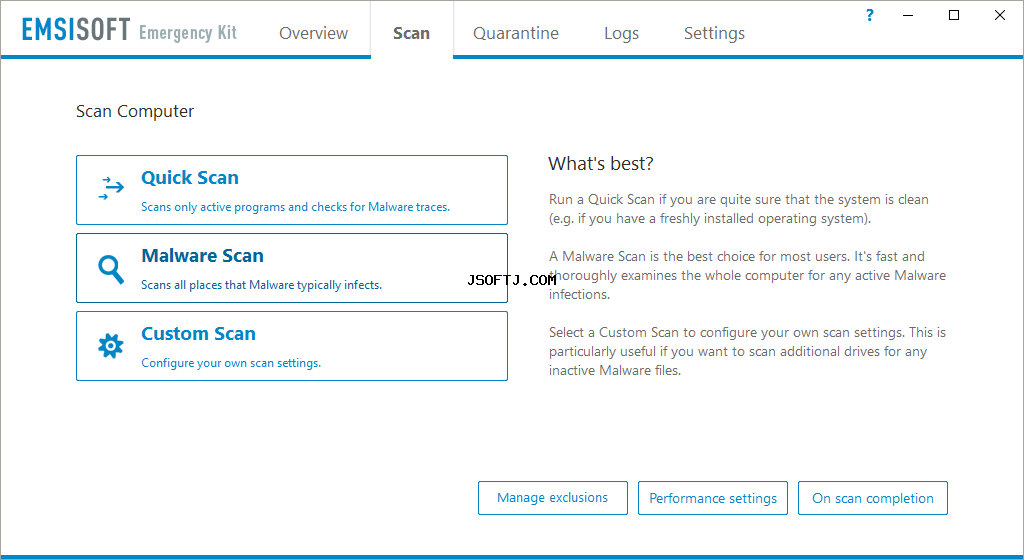This screenshot has width=1024, height=560.
Task: Start a Quick Scan
Action: coord(292,190)
